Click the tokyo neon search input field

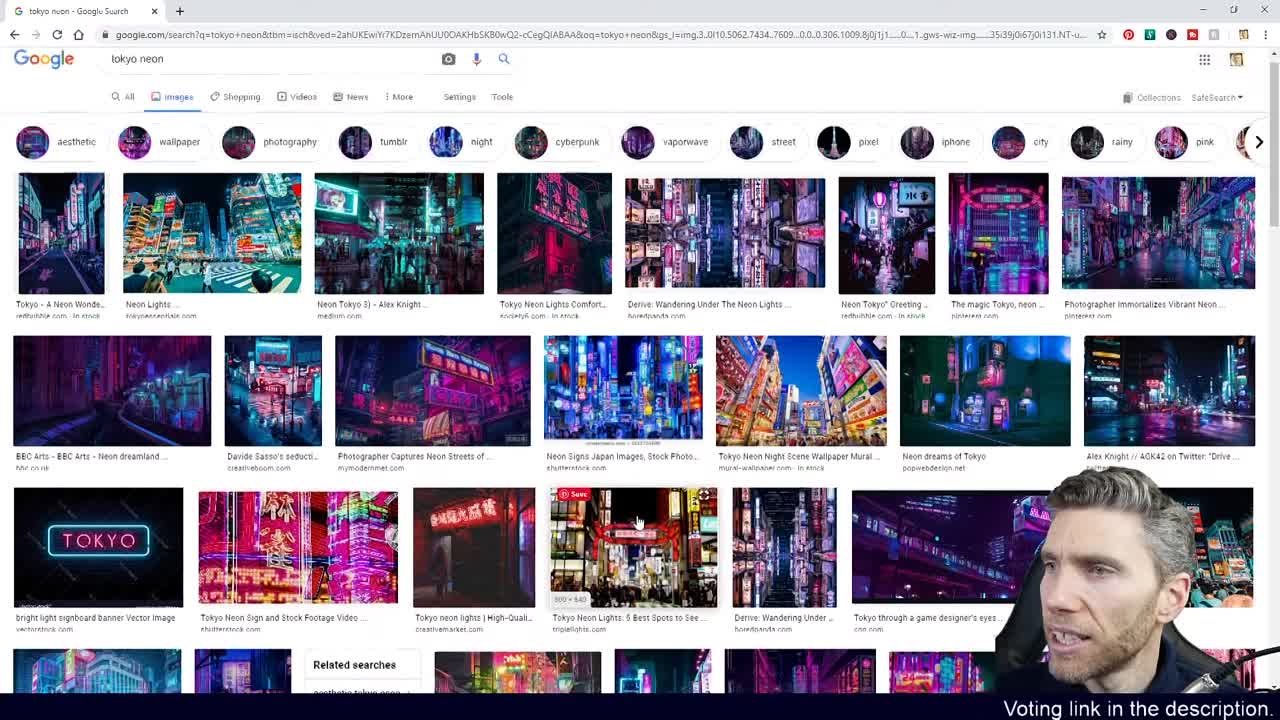pos(270,59)
